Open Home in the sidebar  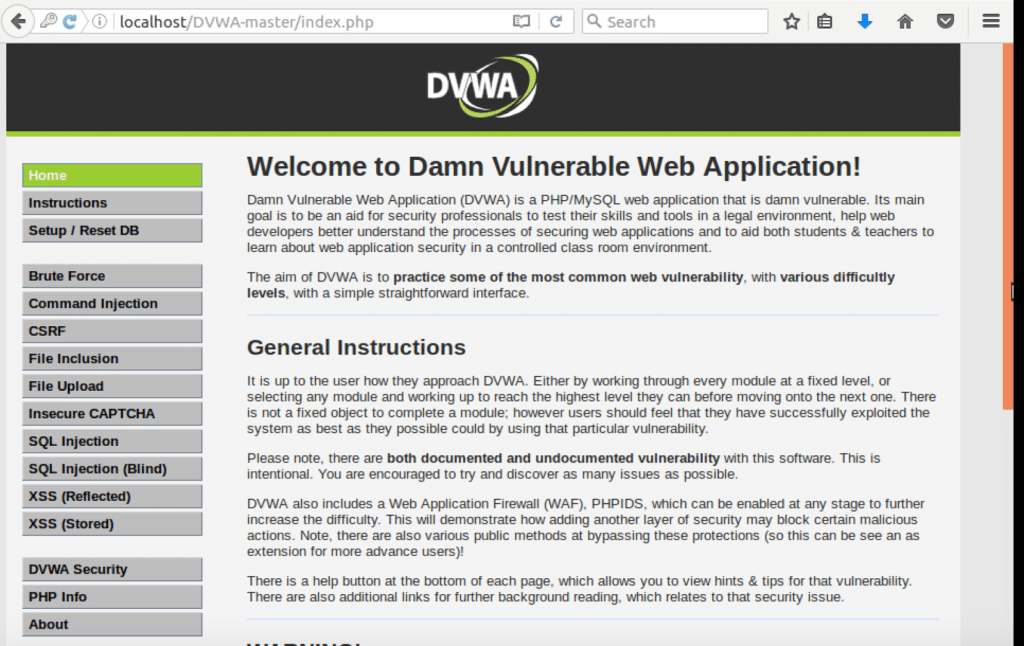[x=112, y=175]
